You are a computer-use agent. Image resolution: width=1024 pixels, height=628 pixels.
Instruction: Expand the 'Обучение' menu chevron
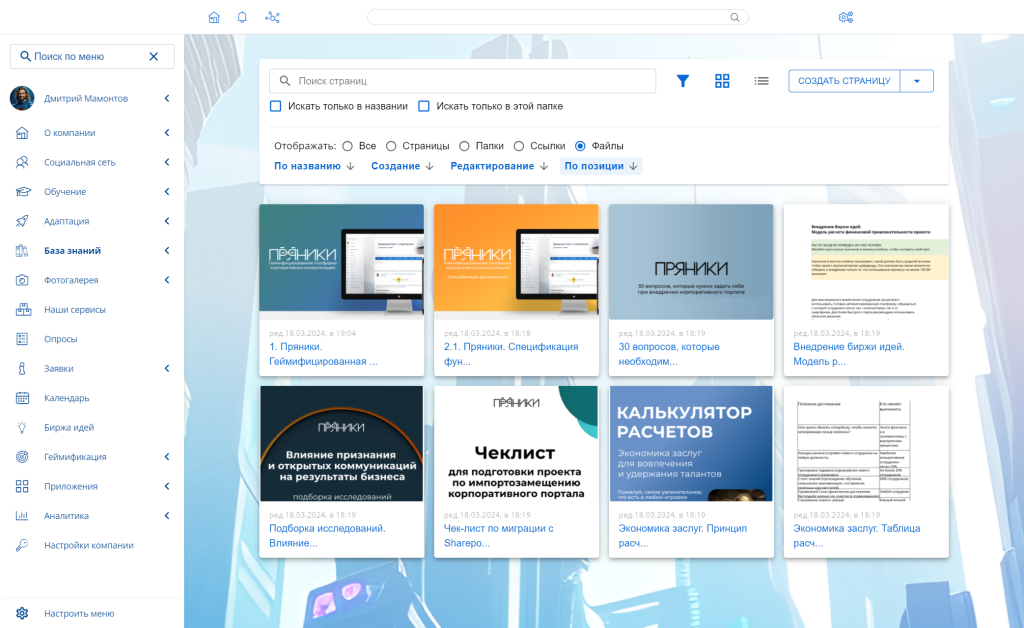click(x=166, y=192)
